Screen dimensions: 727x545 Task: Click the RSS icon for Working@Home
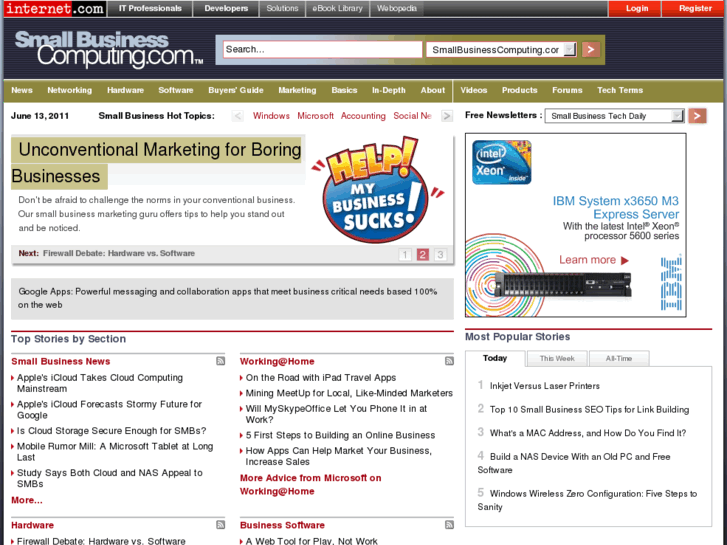coord(449,361)
